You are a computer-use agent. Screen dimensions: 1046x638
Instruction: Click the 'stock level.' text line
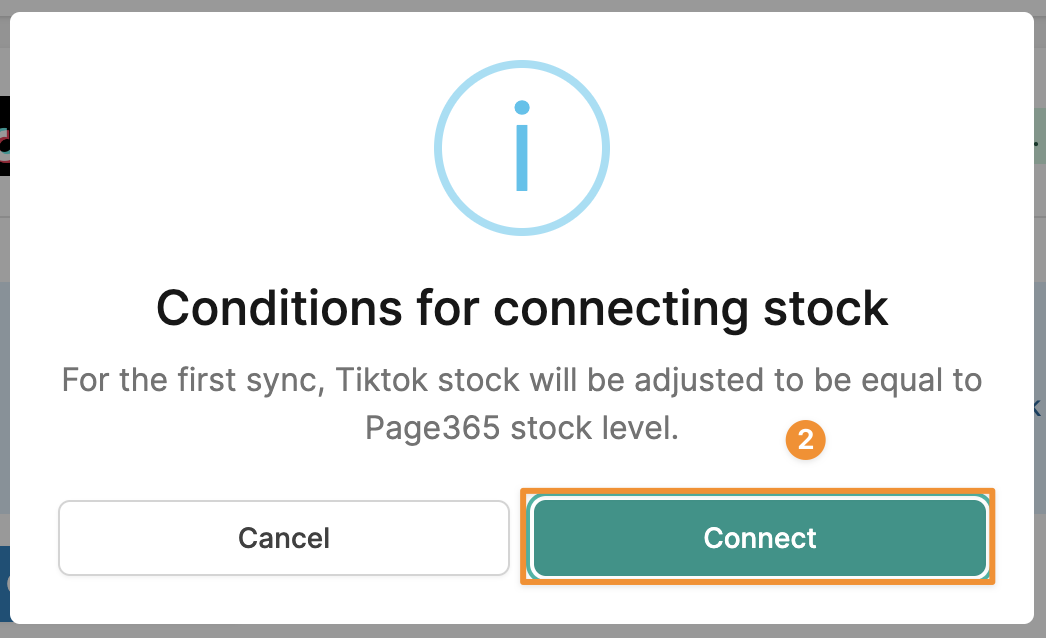pos(522,428)
